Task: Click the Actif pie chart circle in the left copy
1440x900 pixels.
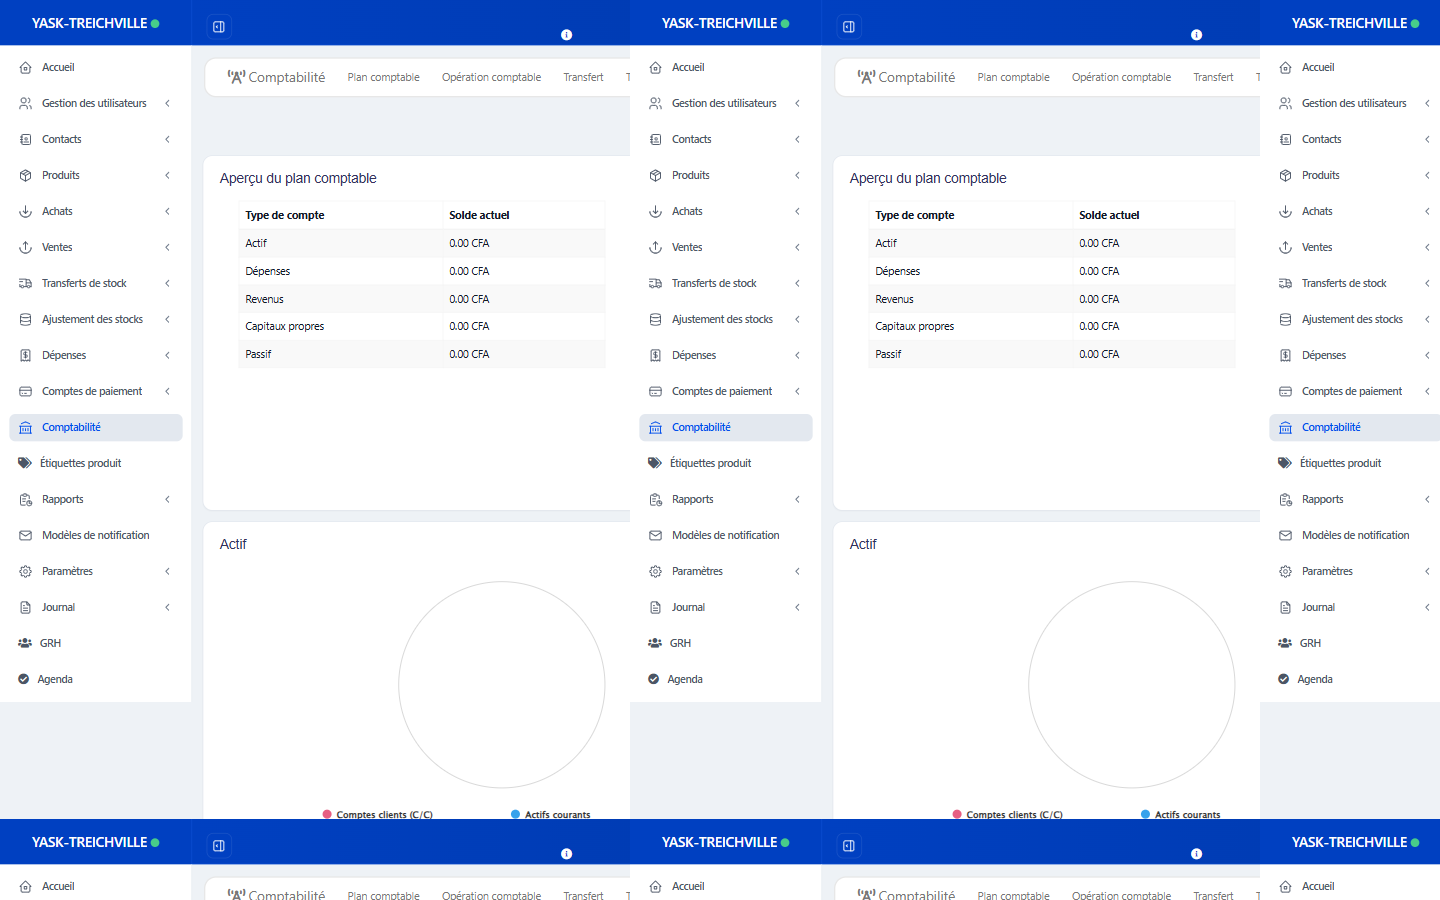Action: [x=502, y=685]
